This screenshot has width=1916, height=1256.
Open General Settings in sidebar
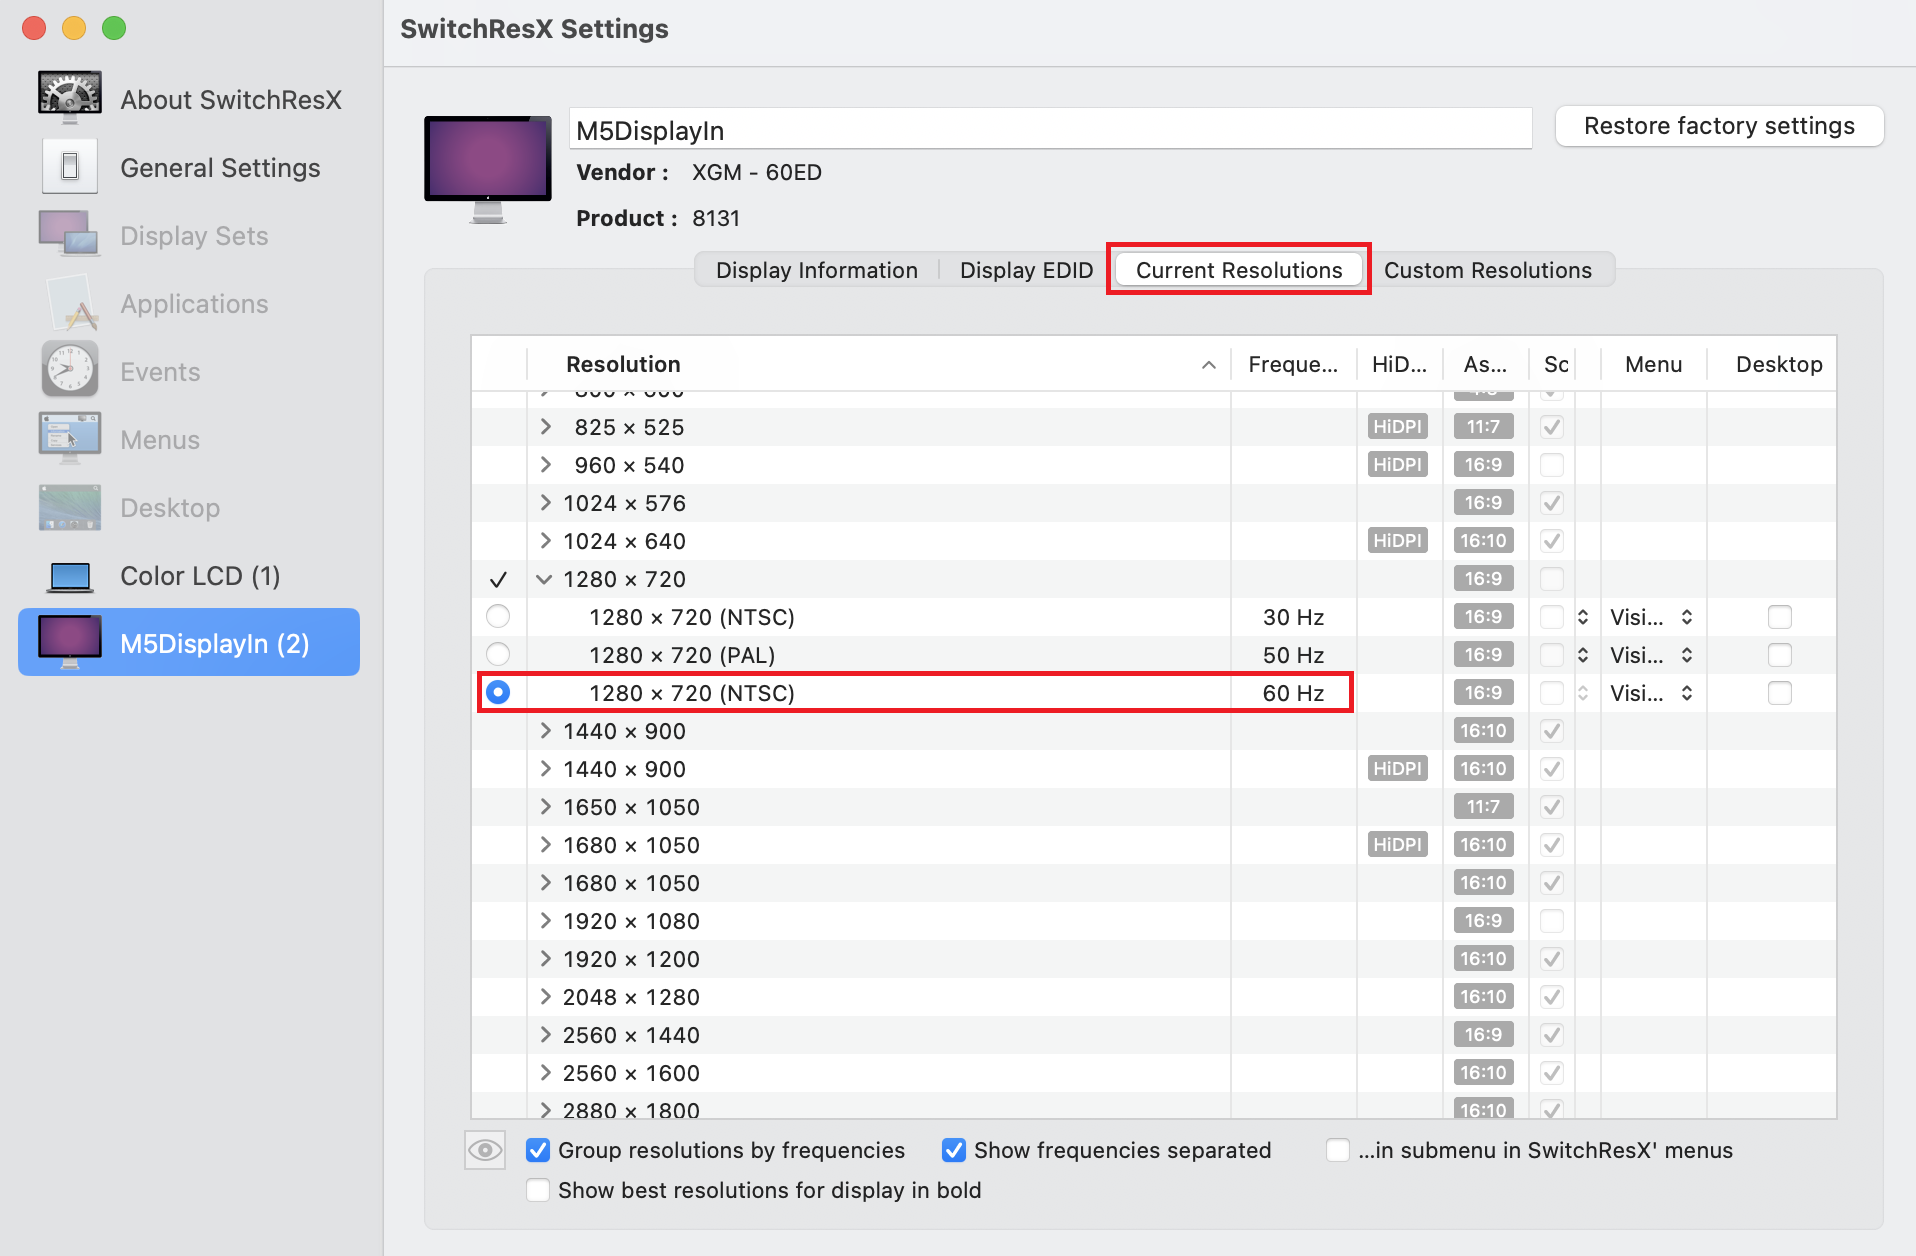coord(190,168)
